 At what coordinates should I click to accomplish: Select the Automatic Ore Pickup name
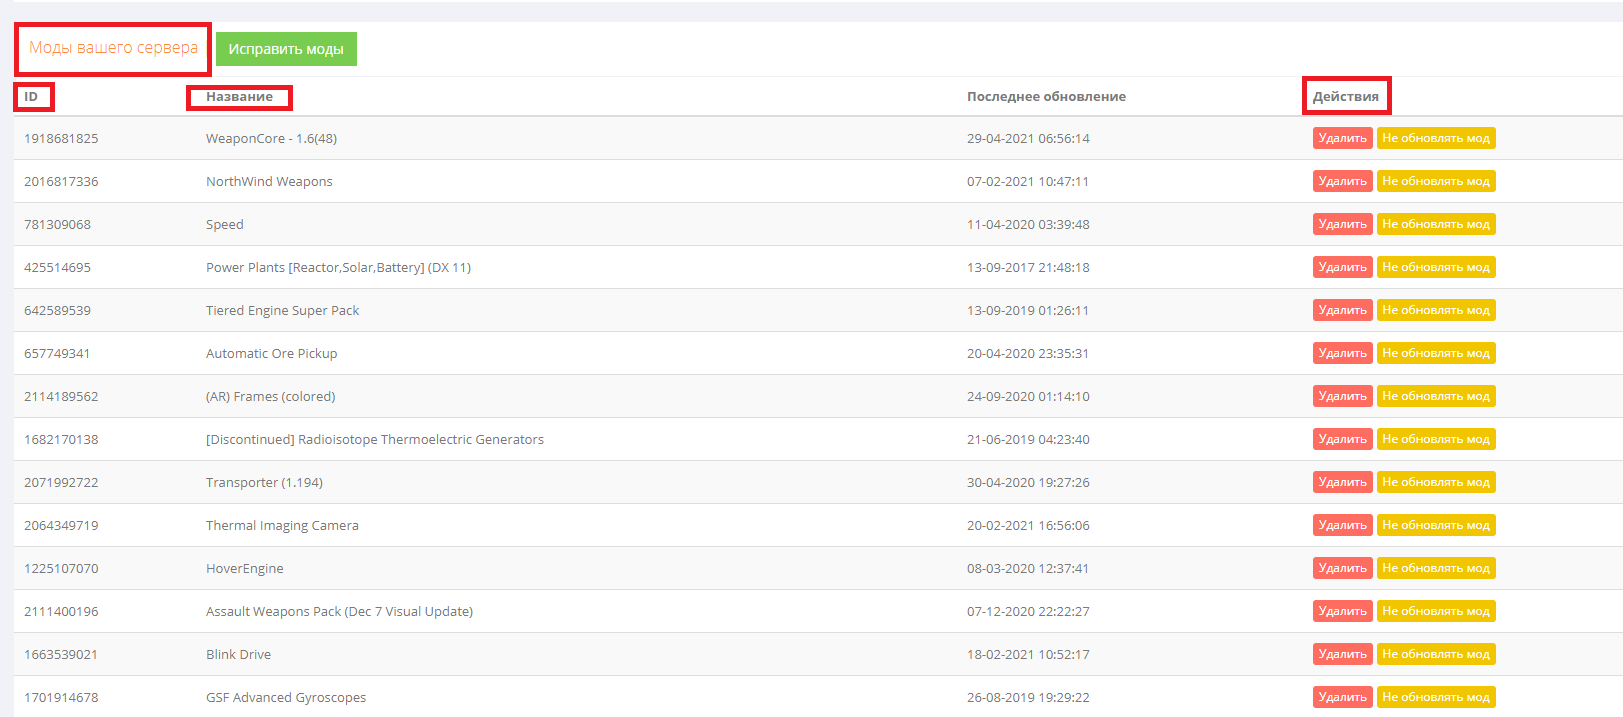click(271, 354)
